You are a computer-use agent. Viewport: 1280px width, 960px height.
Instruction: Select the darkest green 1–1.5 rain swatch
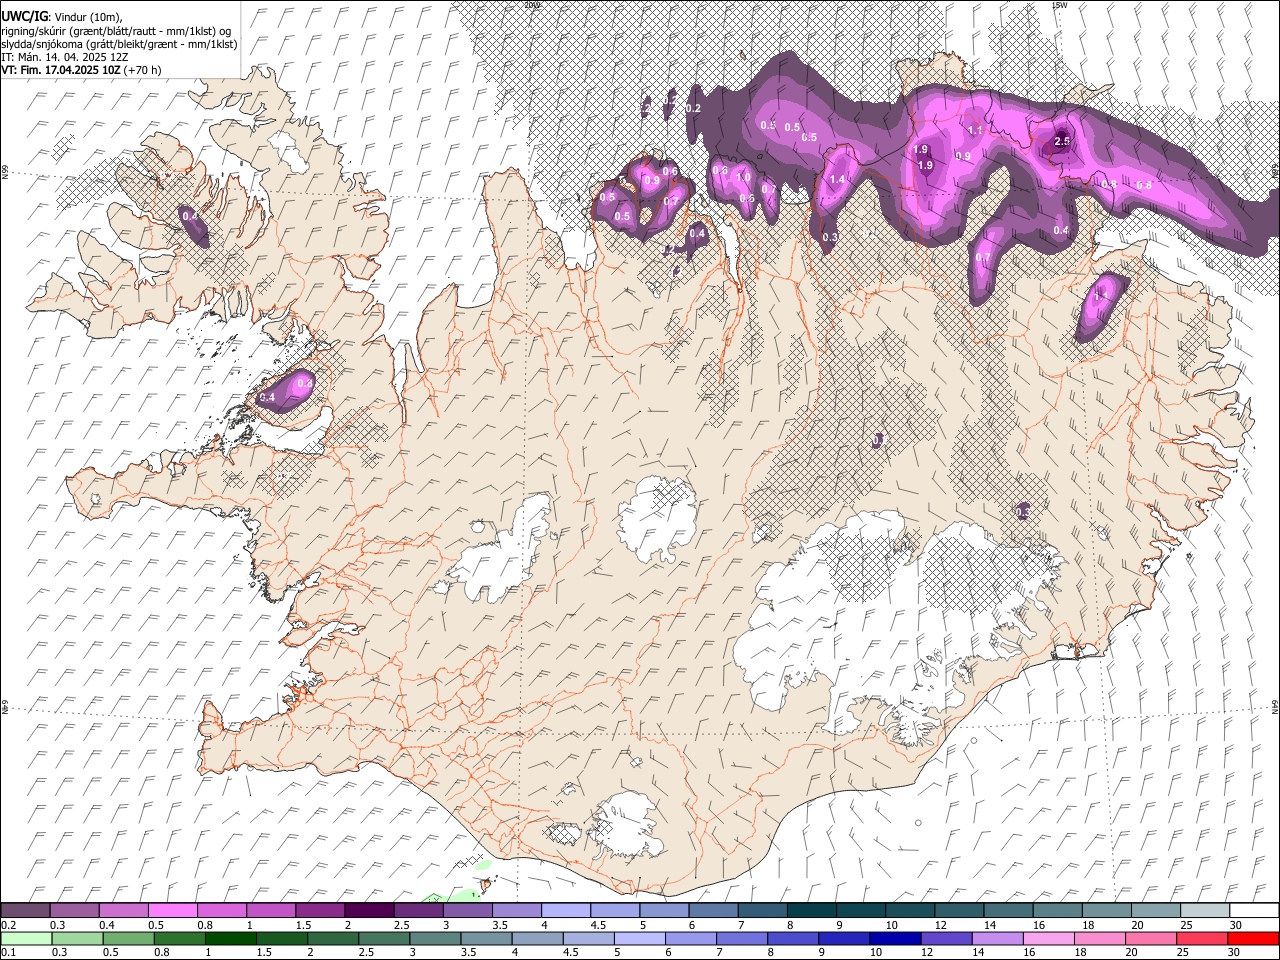click(x=230, y=939)
